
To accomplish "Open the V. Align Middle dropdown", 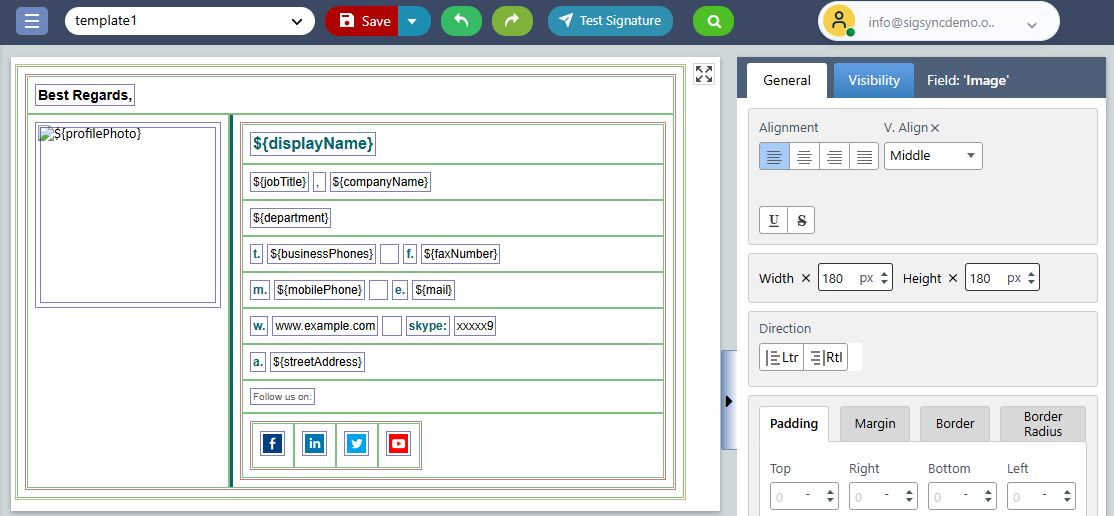I will click(x=932, y=156).
